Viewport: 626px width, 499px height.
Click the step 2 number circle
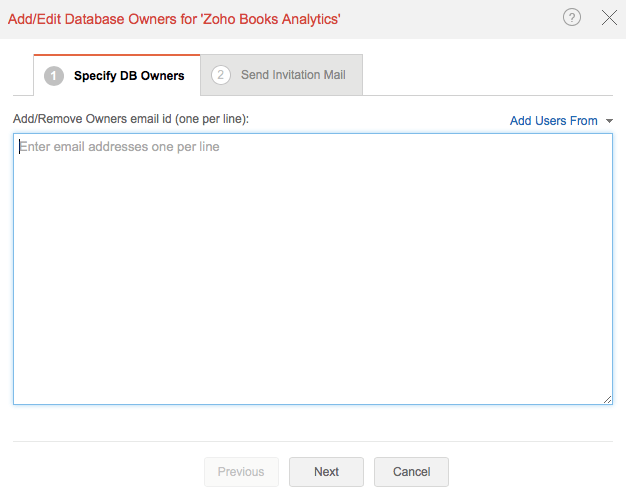click(x=220, y=75)
